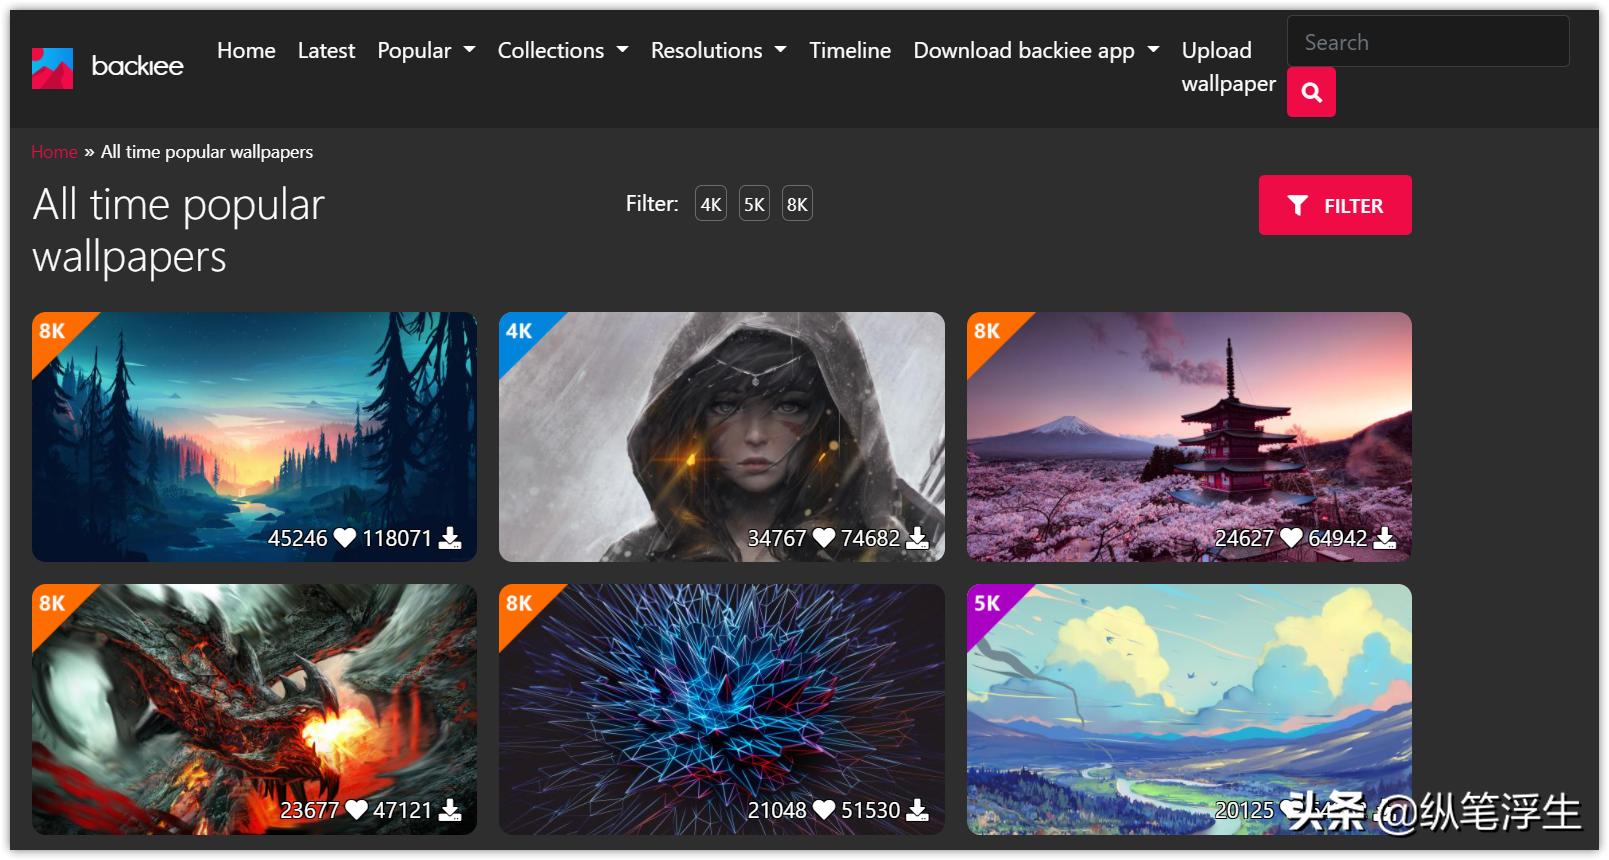
Task: Click the 34767 likes count
Action: (777, 538)
